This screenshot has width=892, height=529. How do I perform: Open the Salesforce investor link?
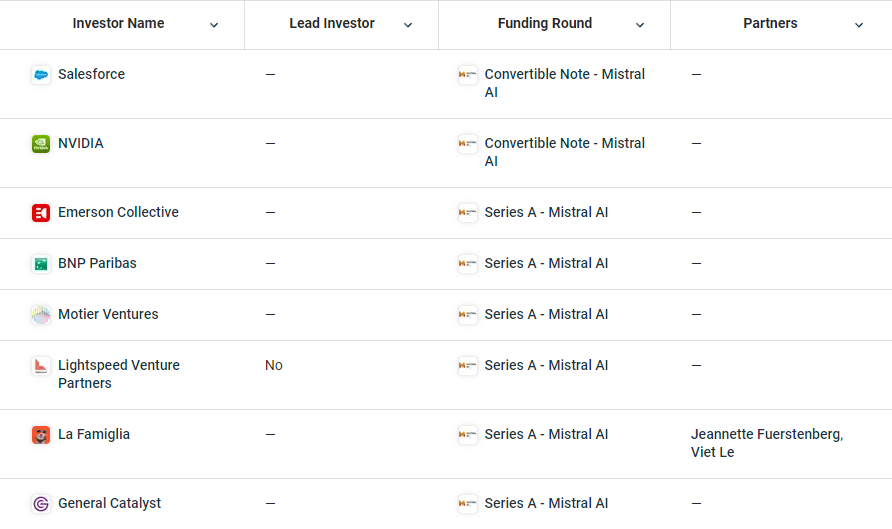(92, 74)
